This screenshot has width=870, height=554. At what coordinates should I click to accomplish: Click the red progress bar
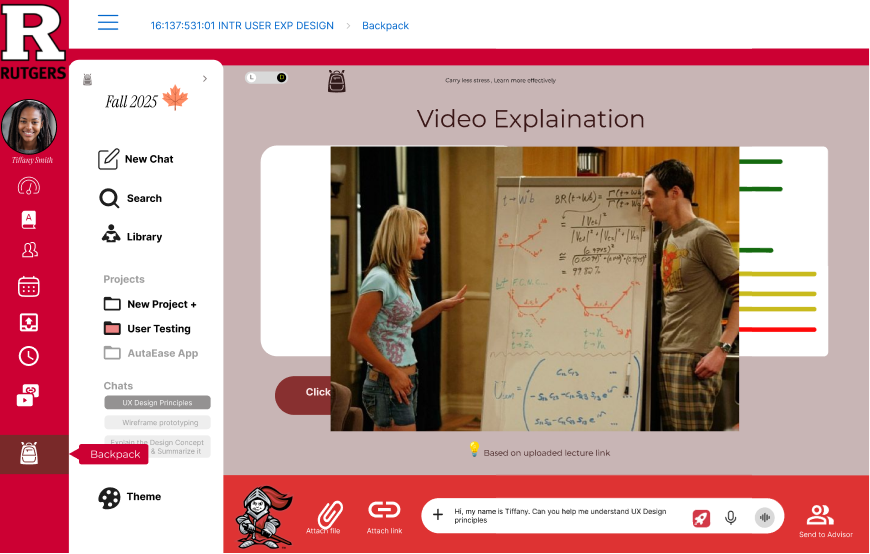click(778, 330)
